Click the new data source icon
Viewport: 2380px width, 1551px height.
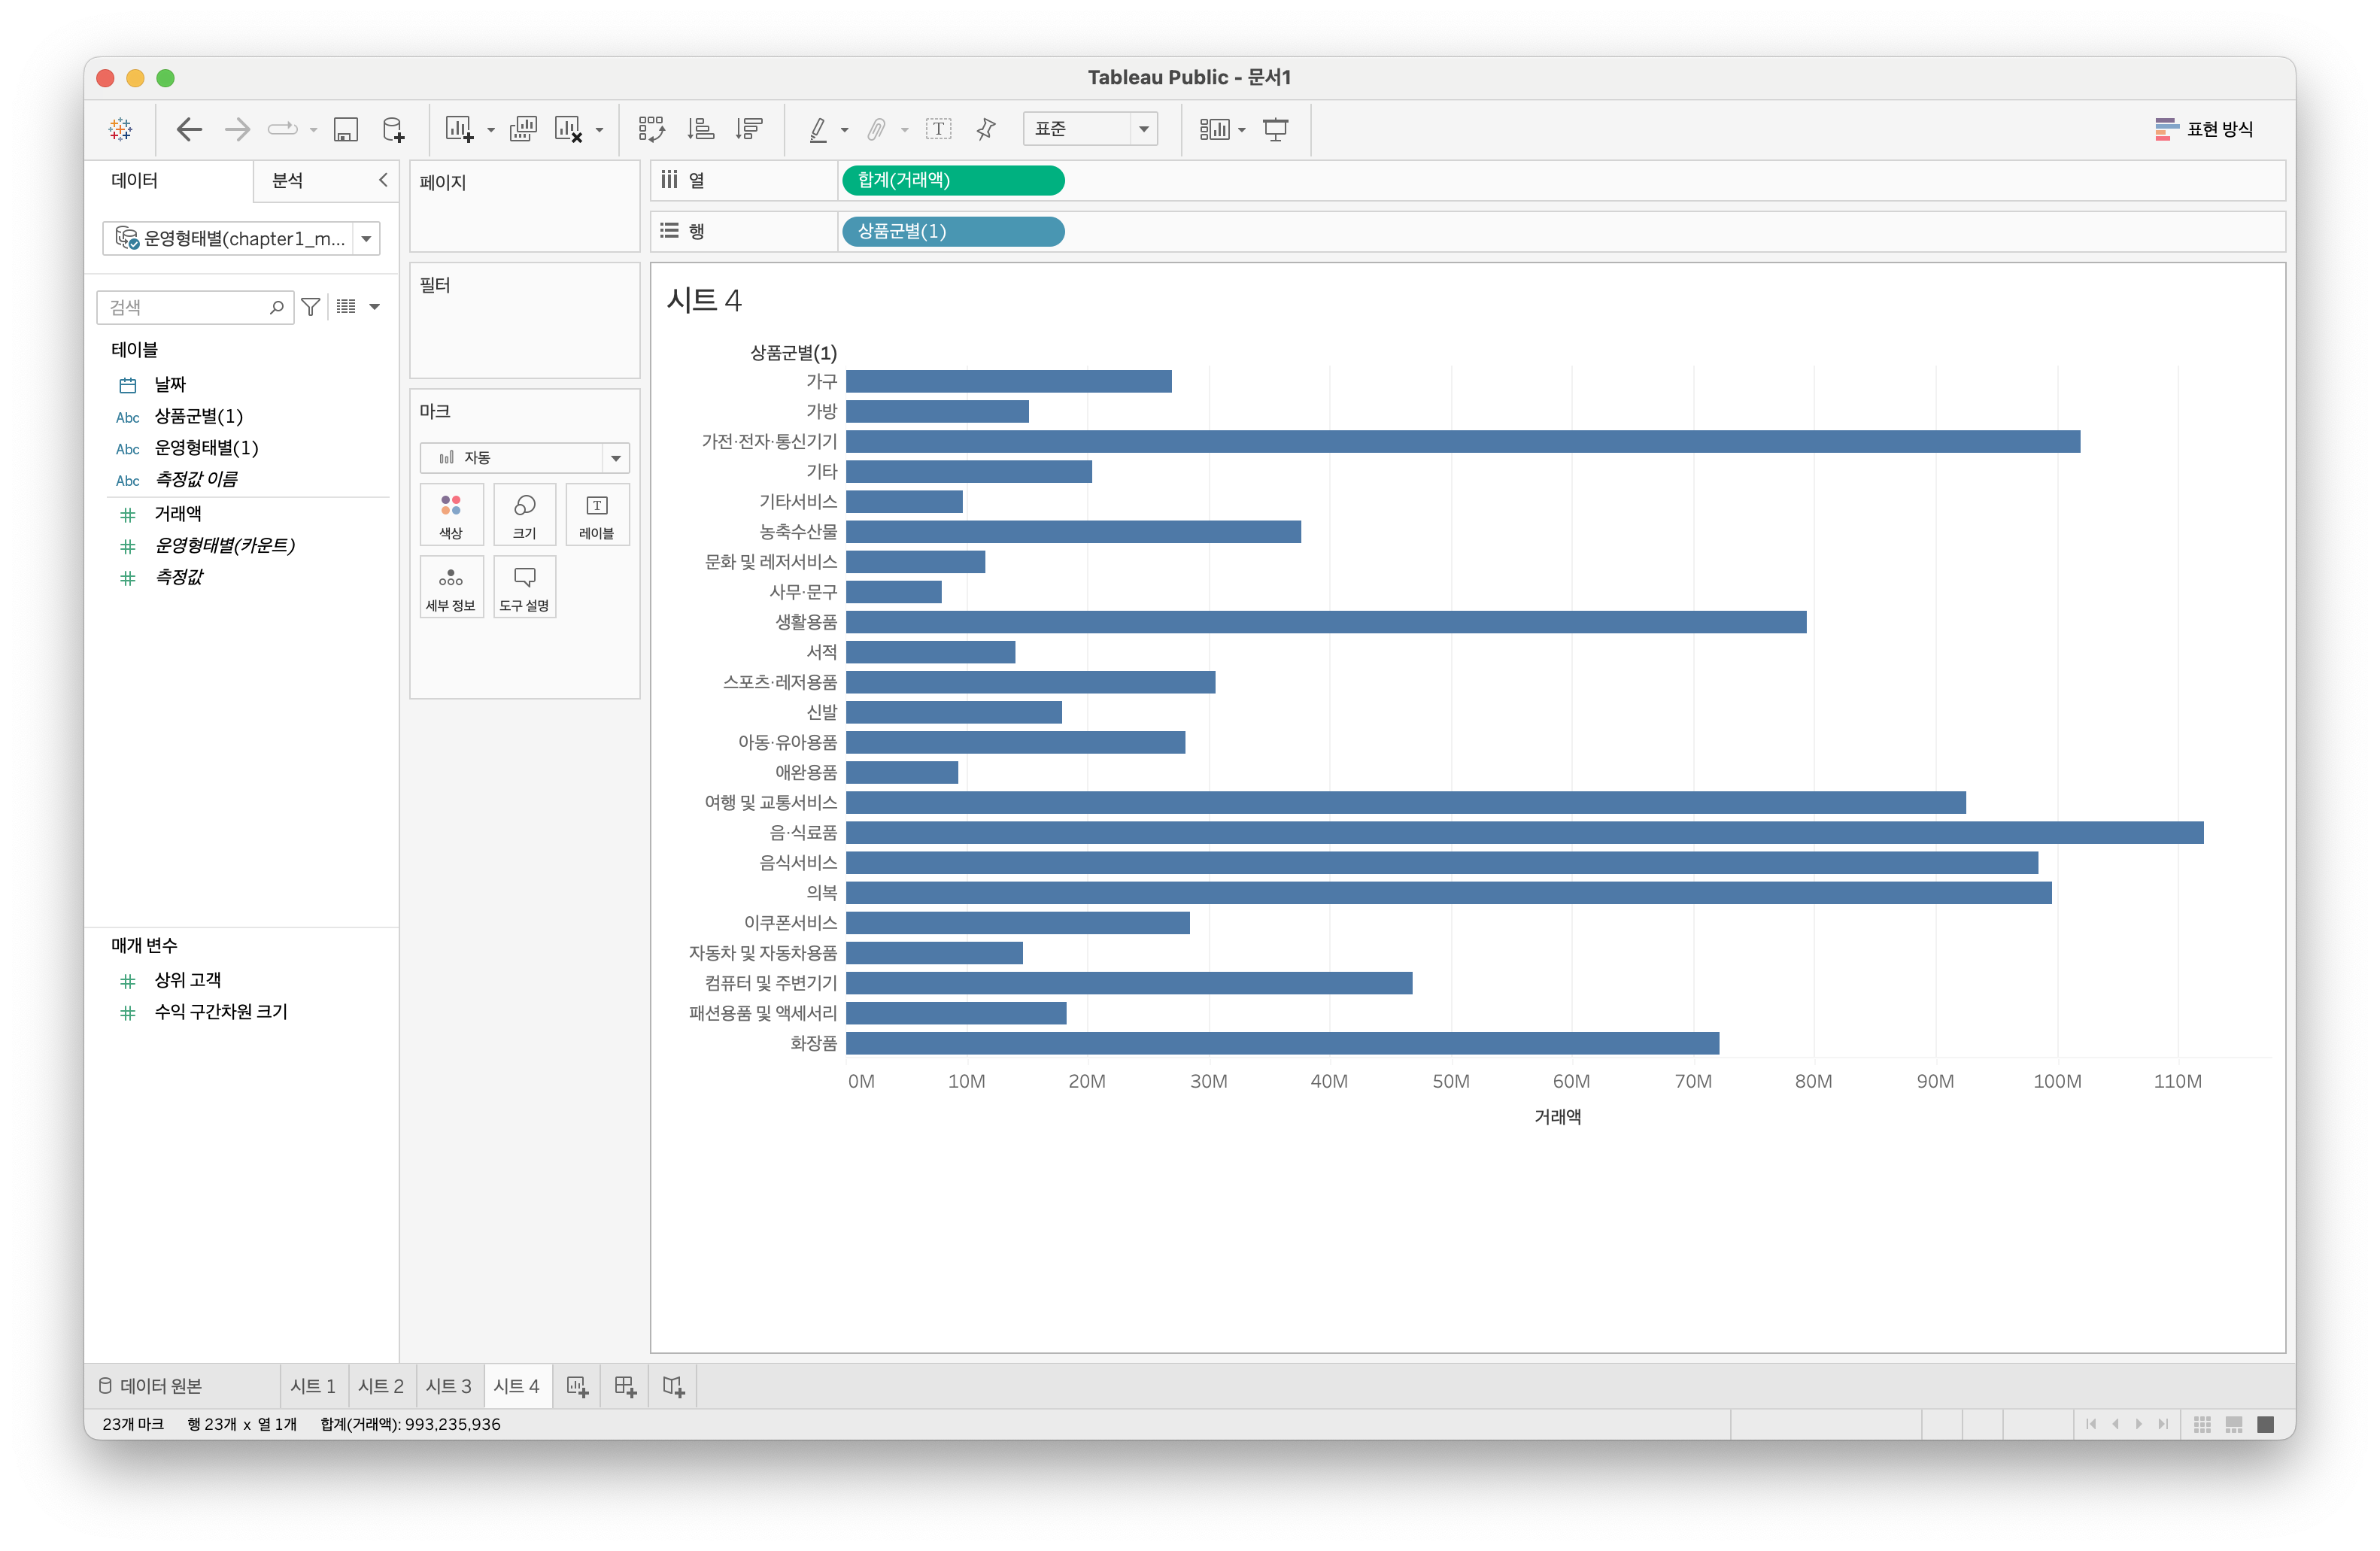coord(393,129)
